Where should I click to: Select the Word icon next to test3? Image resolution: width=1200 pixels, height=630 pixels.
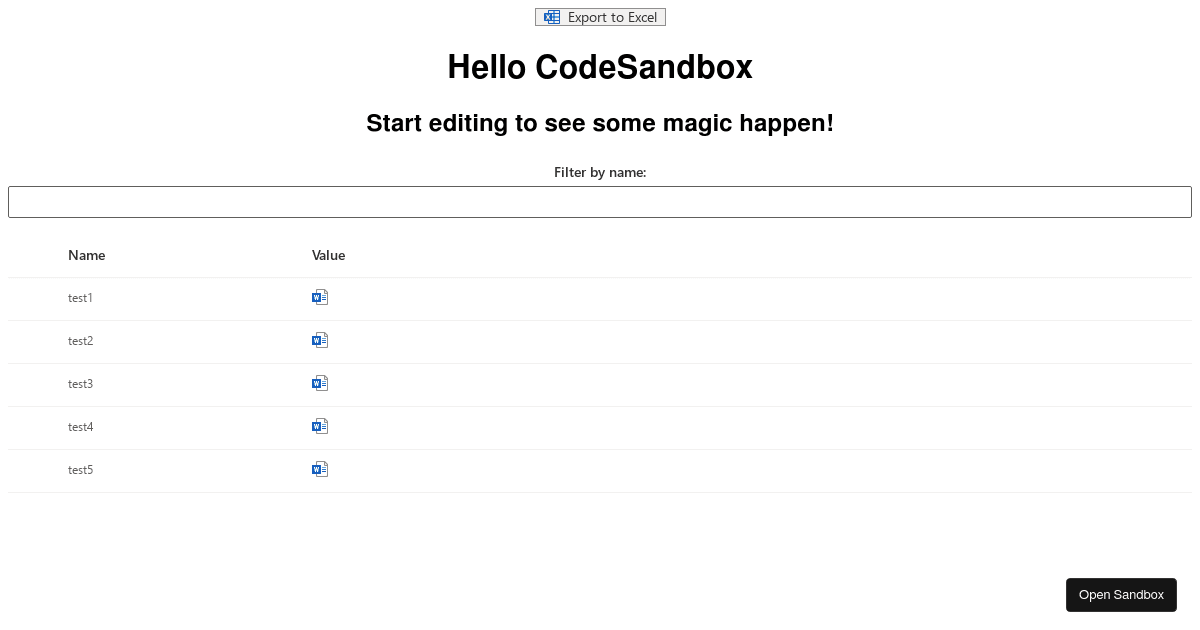320,382
